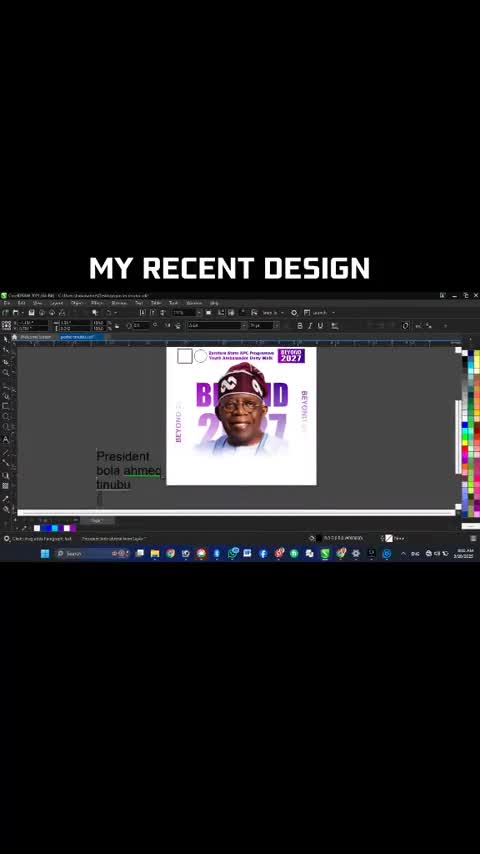Pick the purple swatch in document palette
Screen dimensions: 480x854
(73, 528)
